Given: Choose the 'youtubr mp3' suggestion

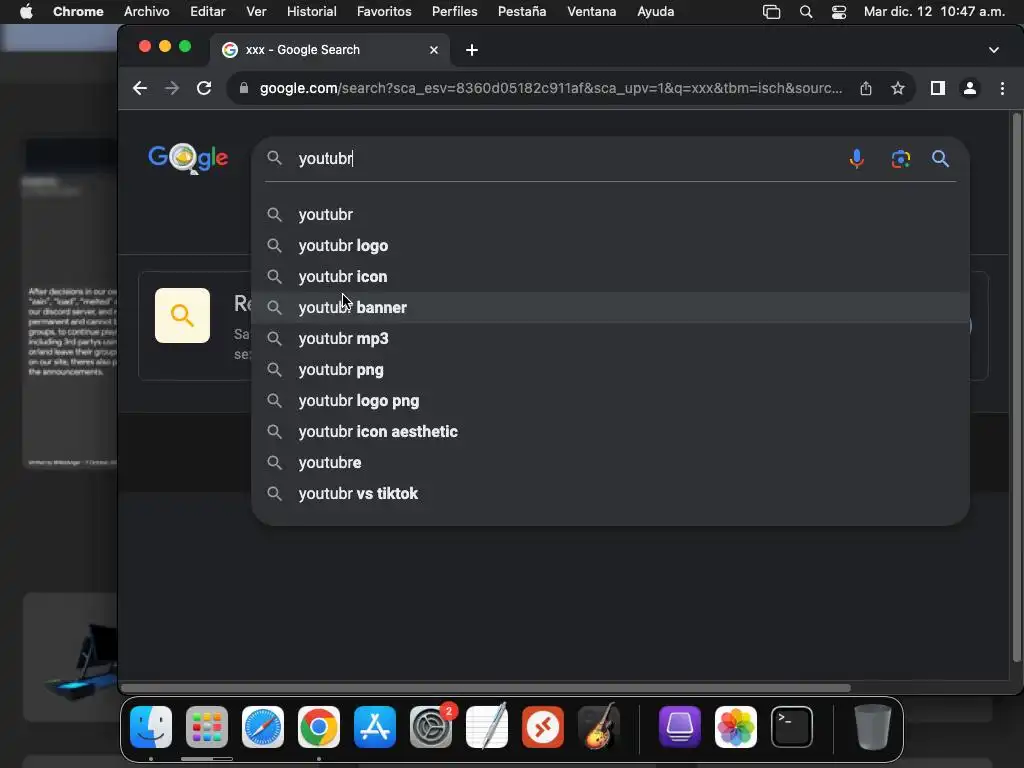Looking at the screenshot, I should click(x=611, y=339).
